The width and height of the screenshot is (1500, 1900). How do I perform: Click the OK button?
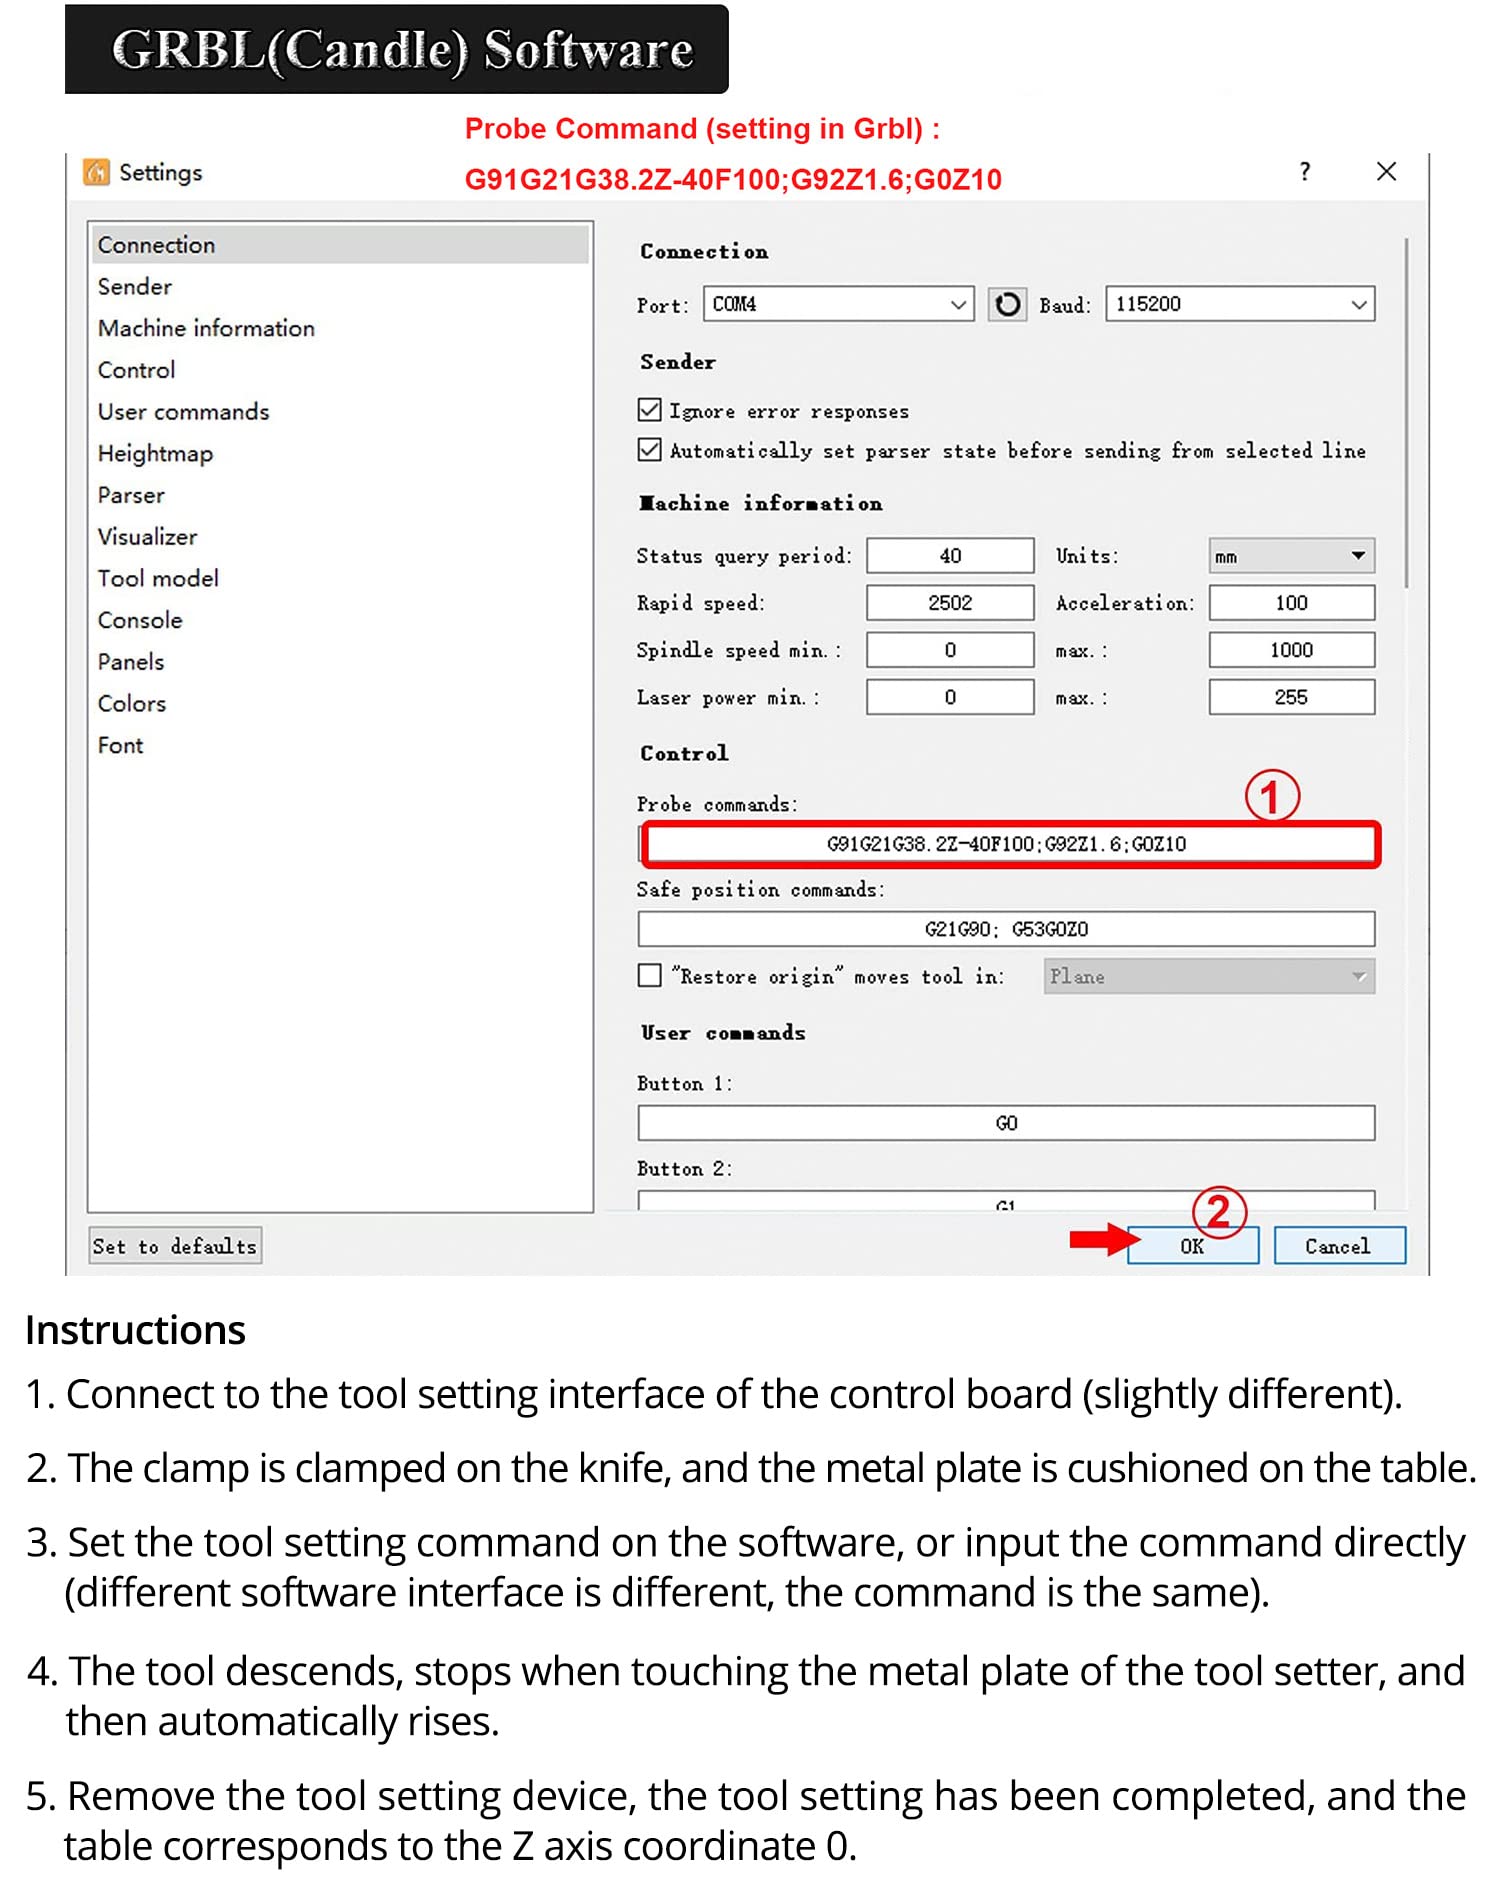pyautogui.click(x=1192, y=1246)
